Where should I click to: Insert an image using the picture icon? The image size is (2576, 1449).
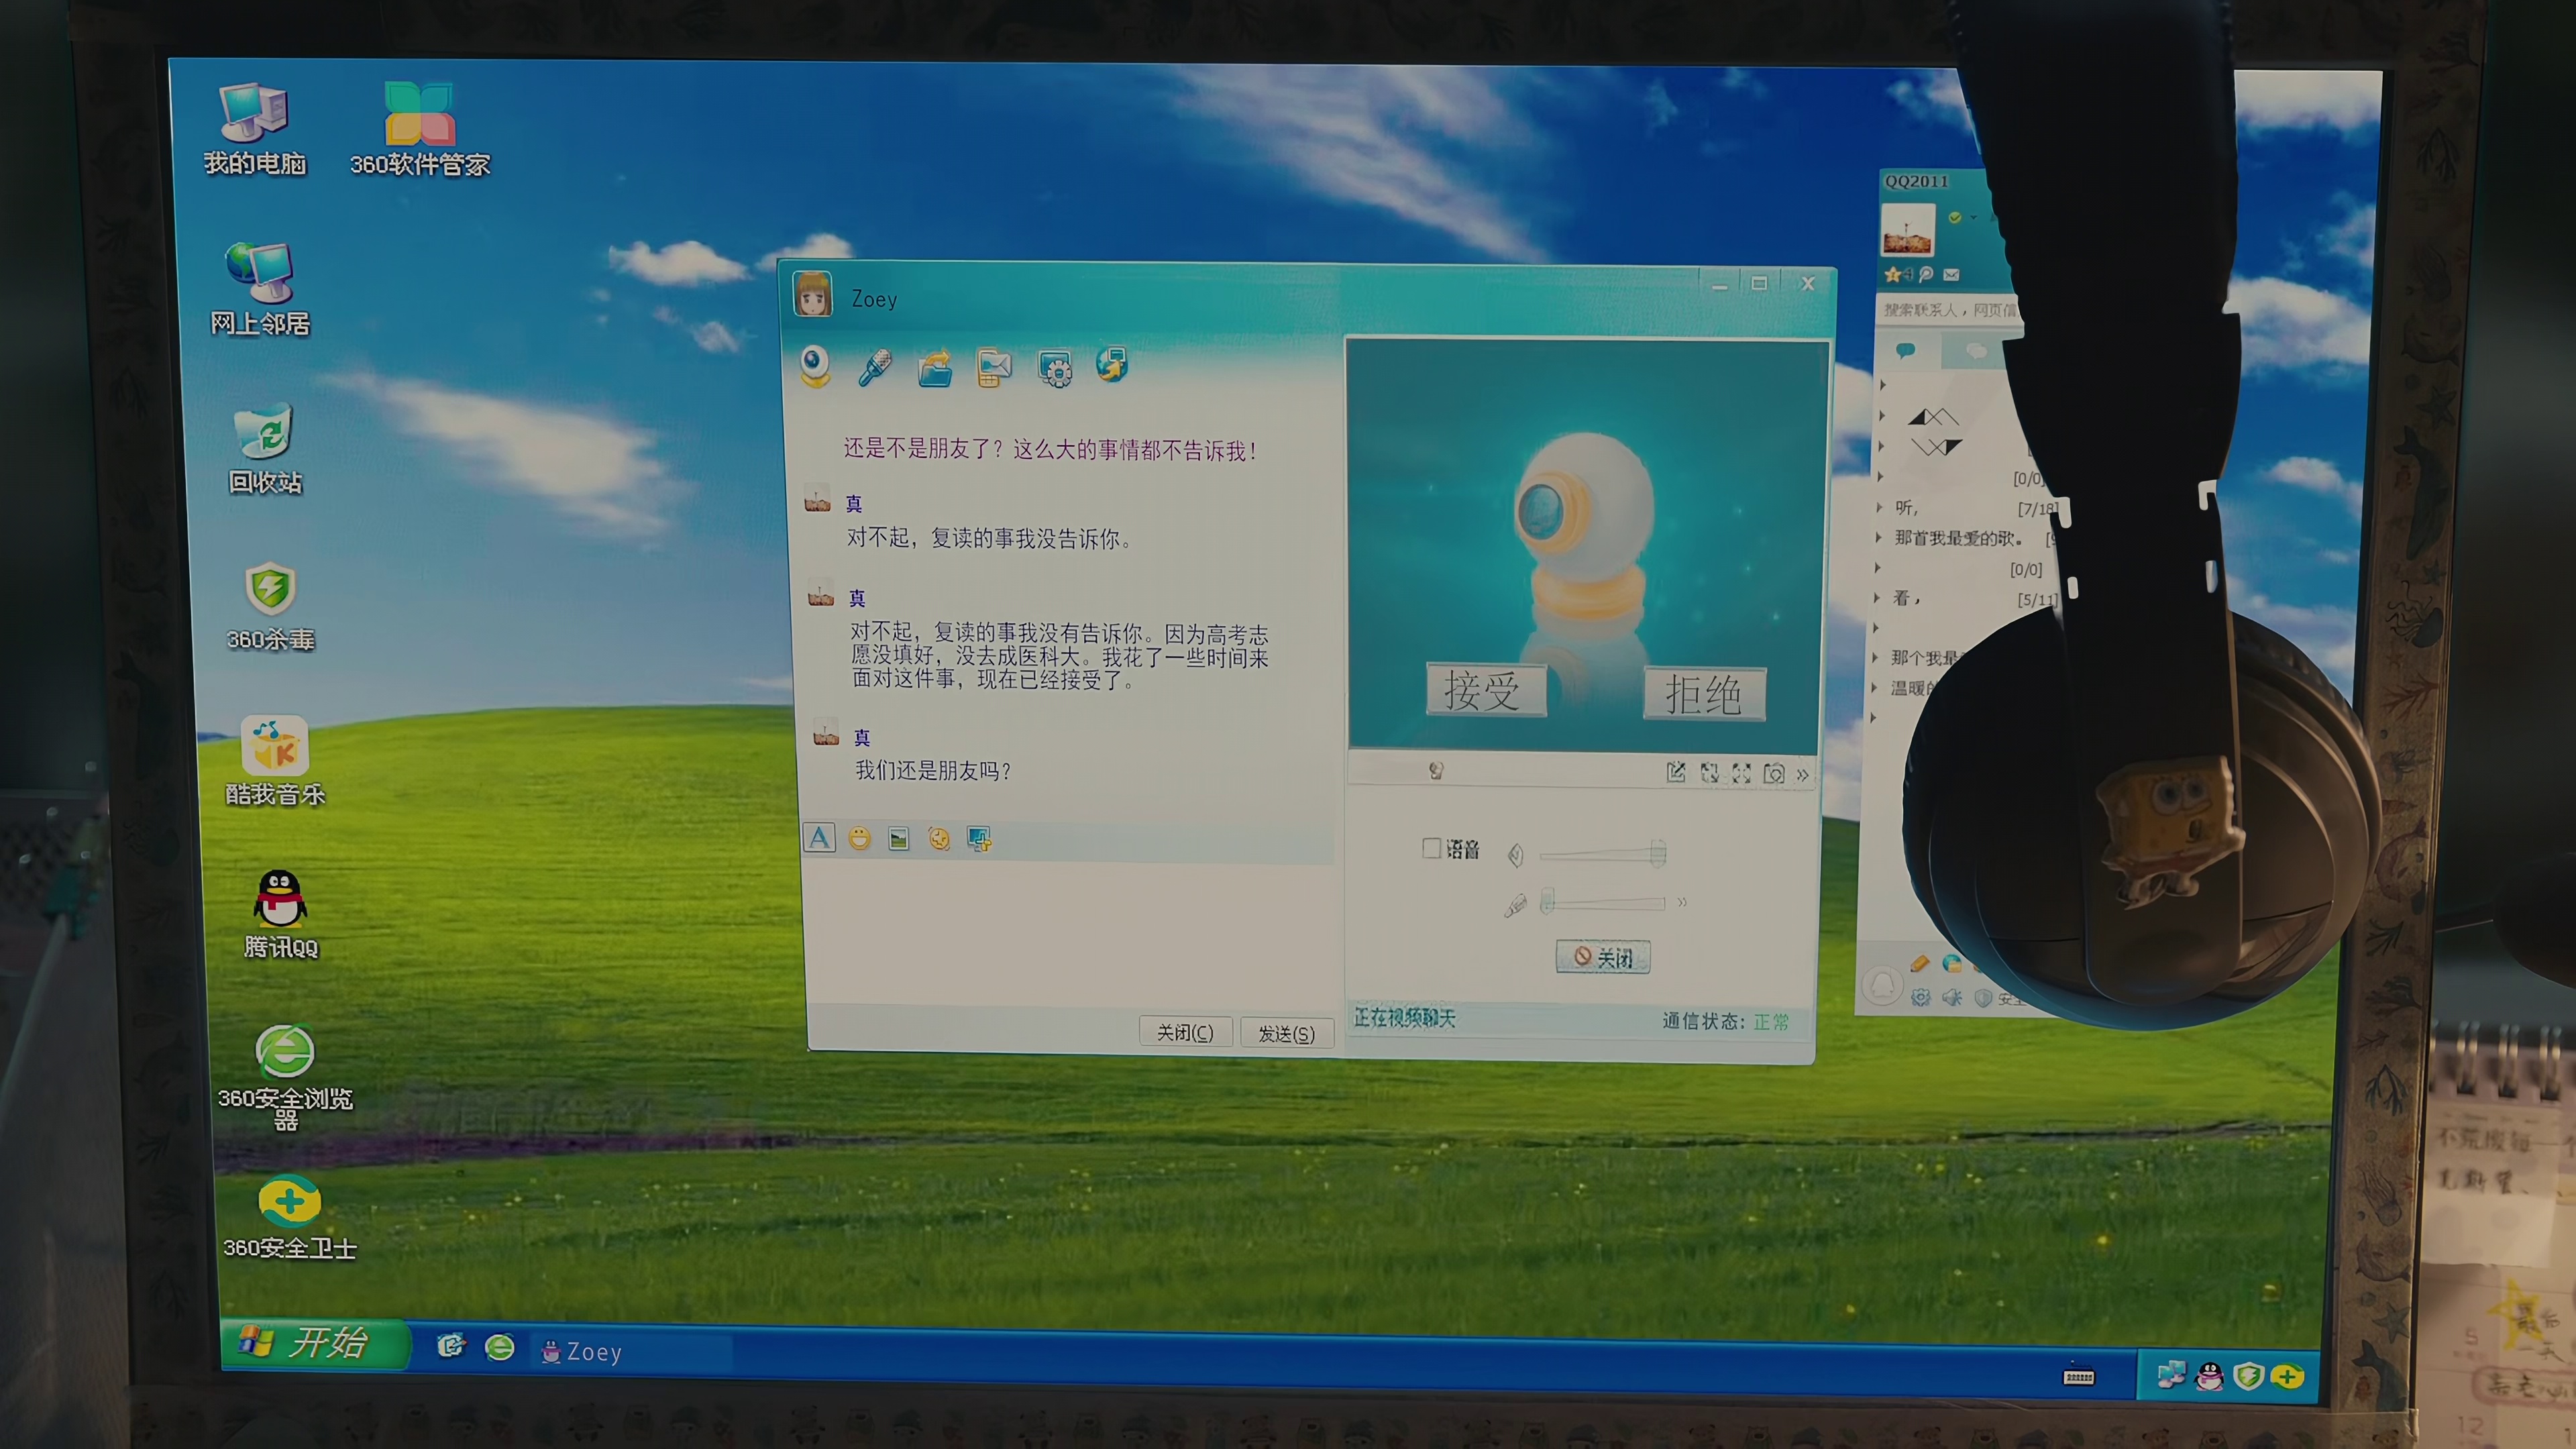(899, 840)
